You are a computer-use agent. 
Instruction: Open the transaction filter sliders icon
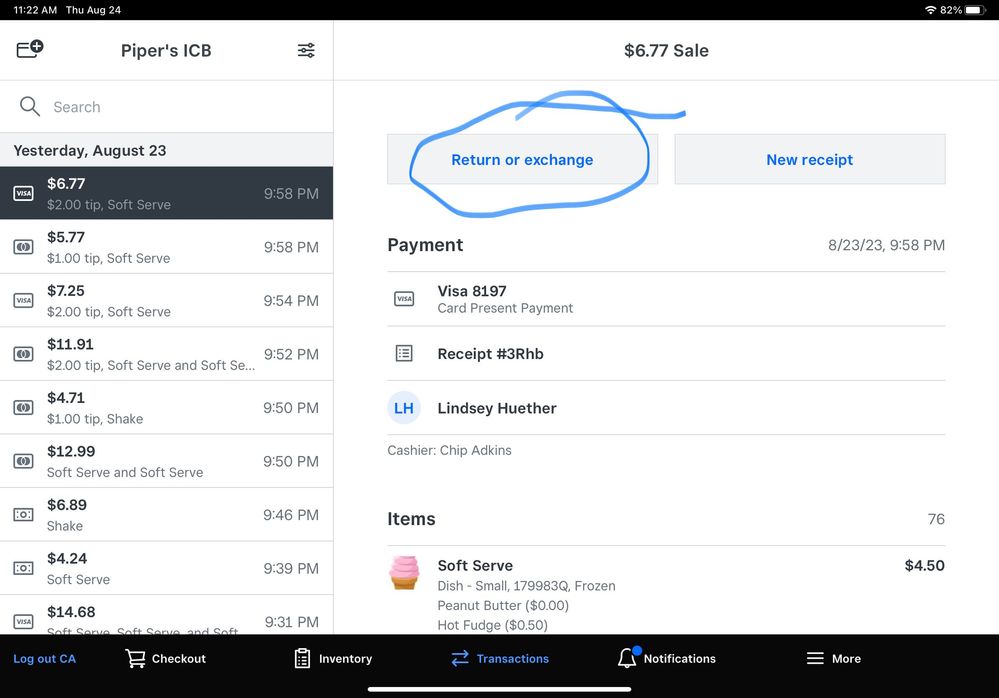[x=306, y=50]
